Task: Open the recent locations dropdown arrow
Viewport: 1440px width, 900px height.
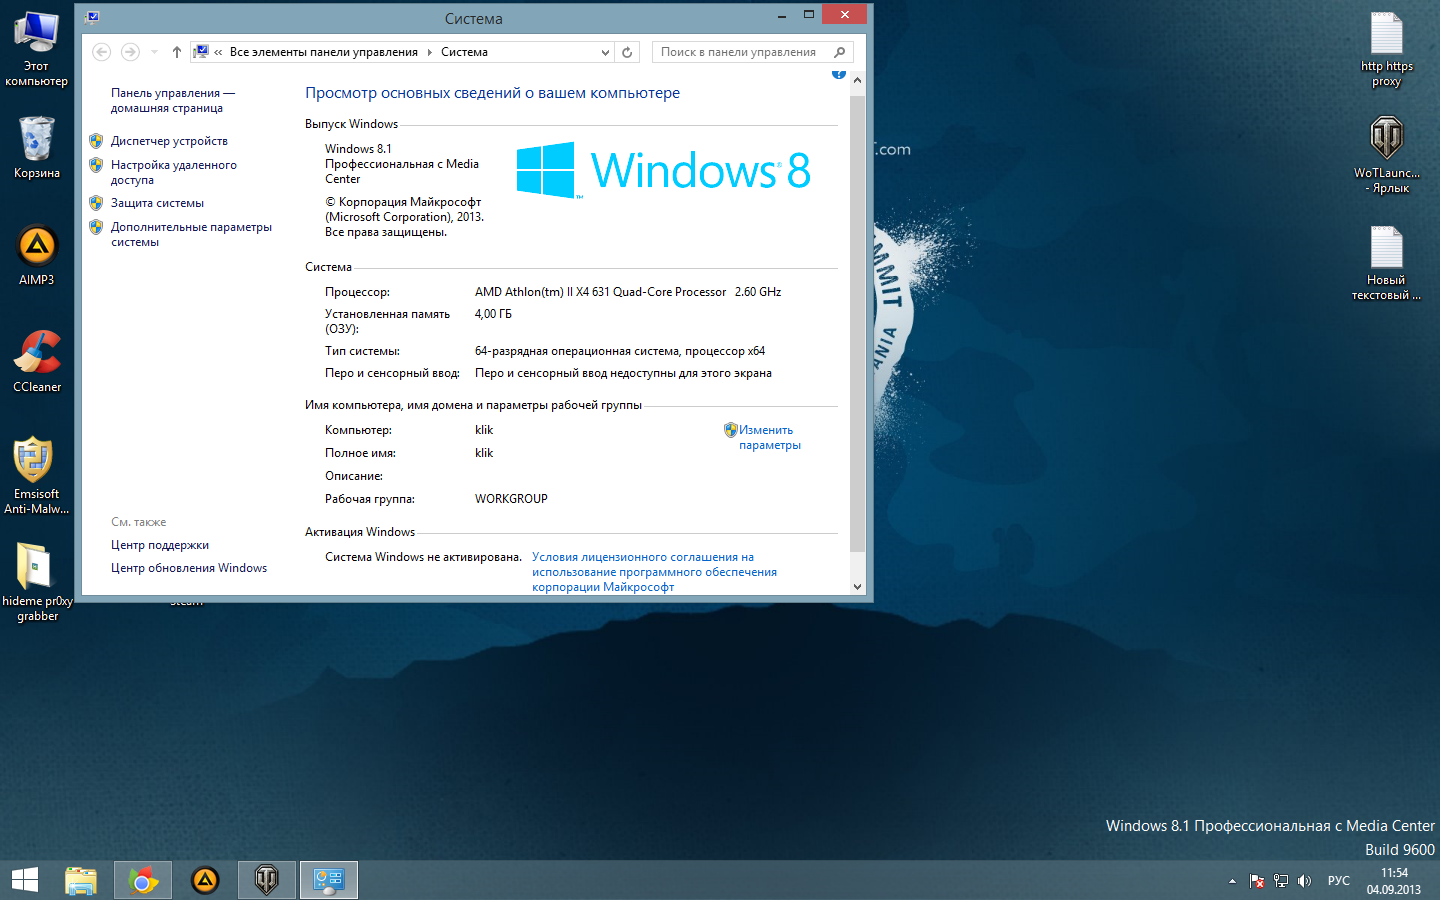Action: click(154, 52)
